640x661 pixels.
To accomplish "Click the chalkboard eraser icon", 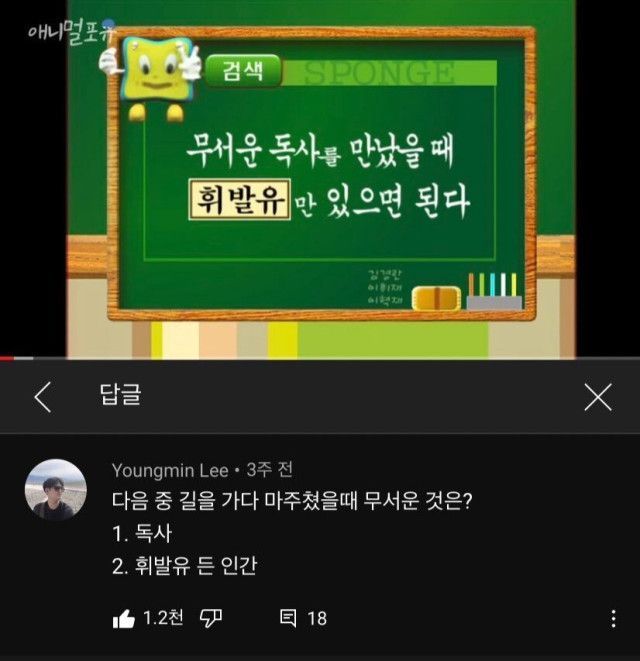I will click(x=436, y=298).
